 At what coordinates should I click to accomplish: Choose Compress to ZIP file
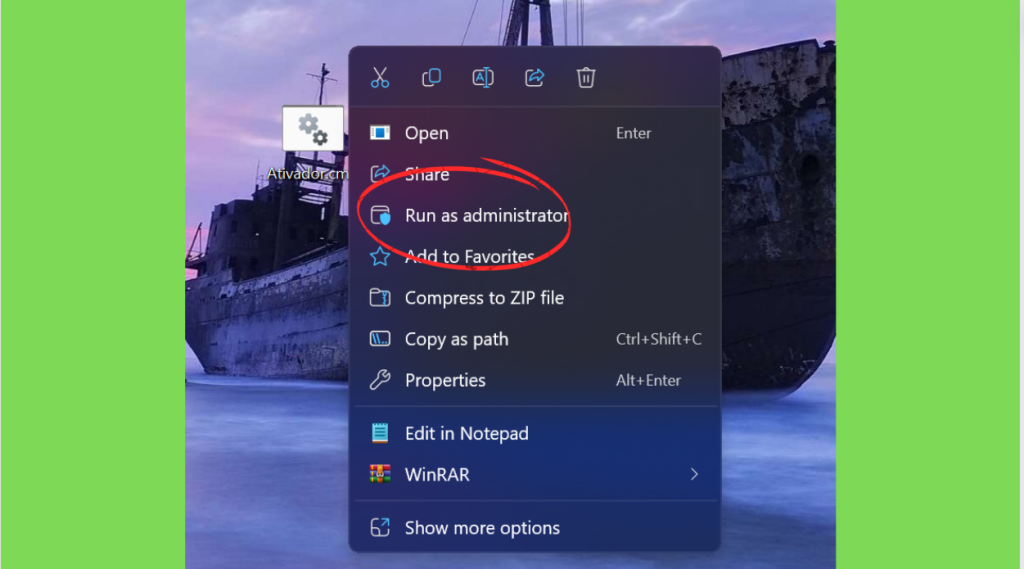pyautogui.click(x=536, y=298)
